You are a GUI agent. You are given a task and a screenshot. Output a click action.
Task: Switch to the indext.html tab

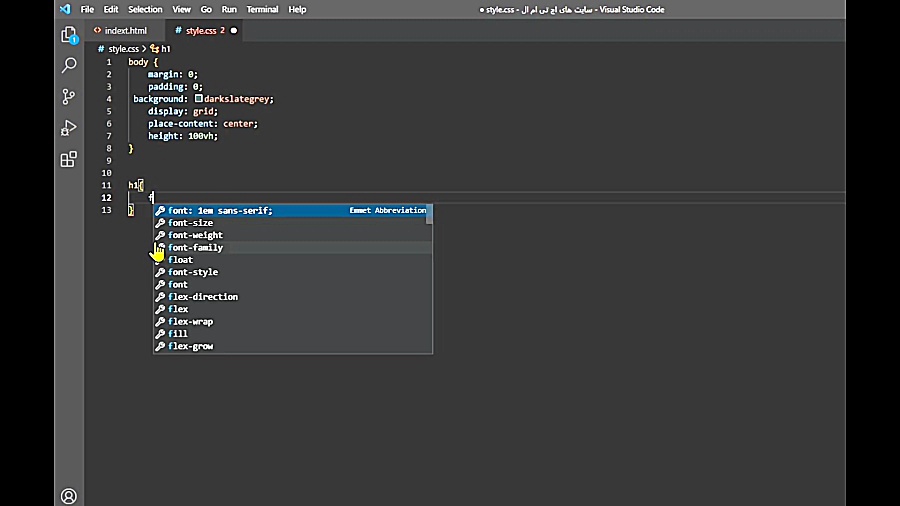click(x=125, y=30)
